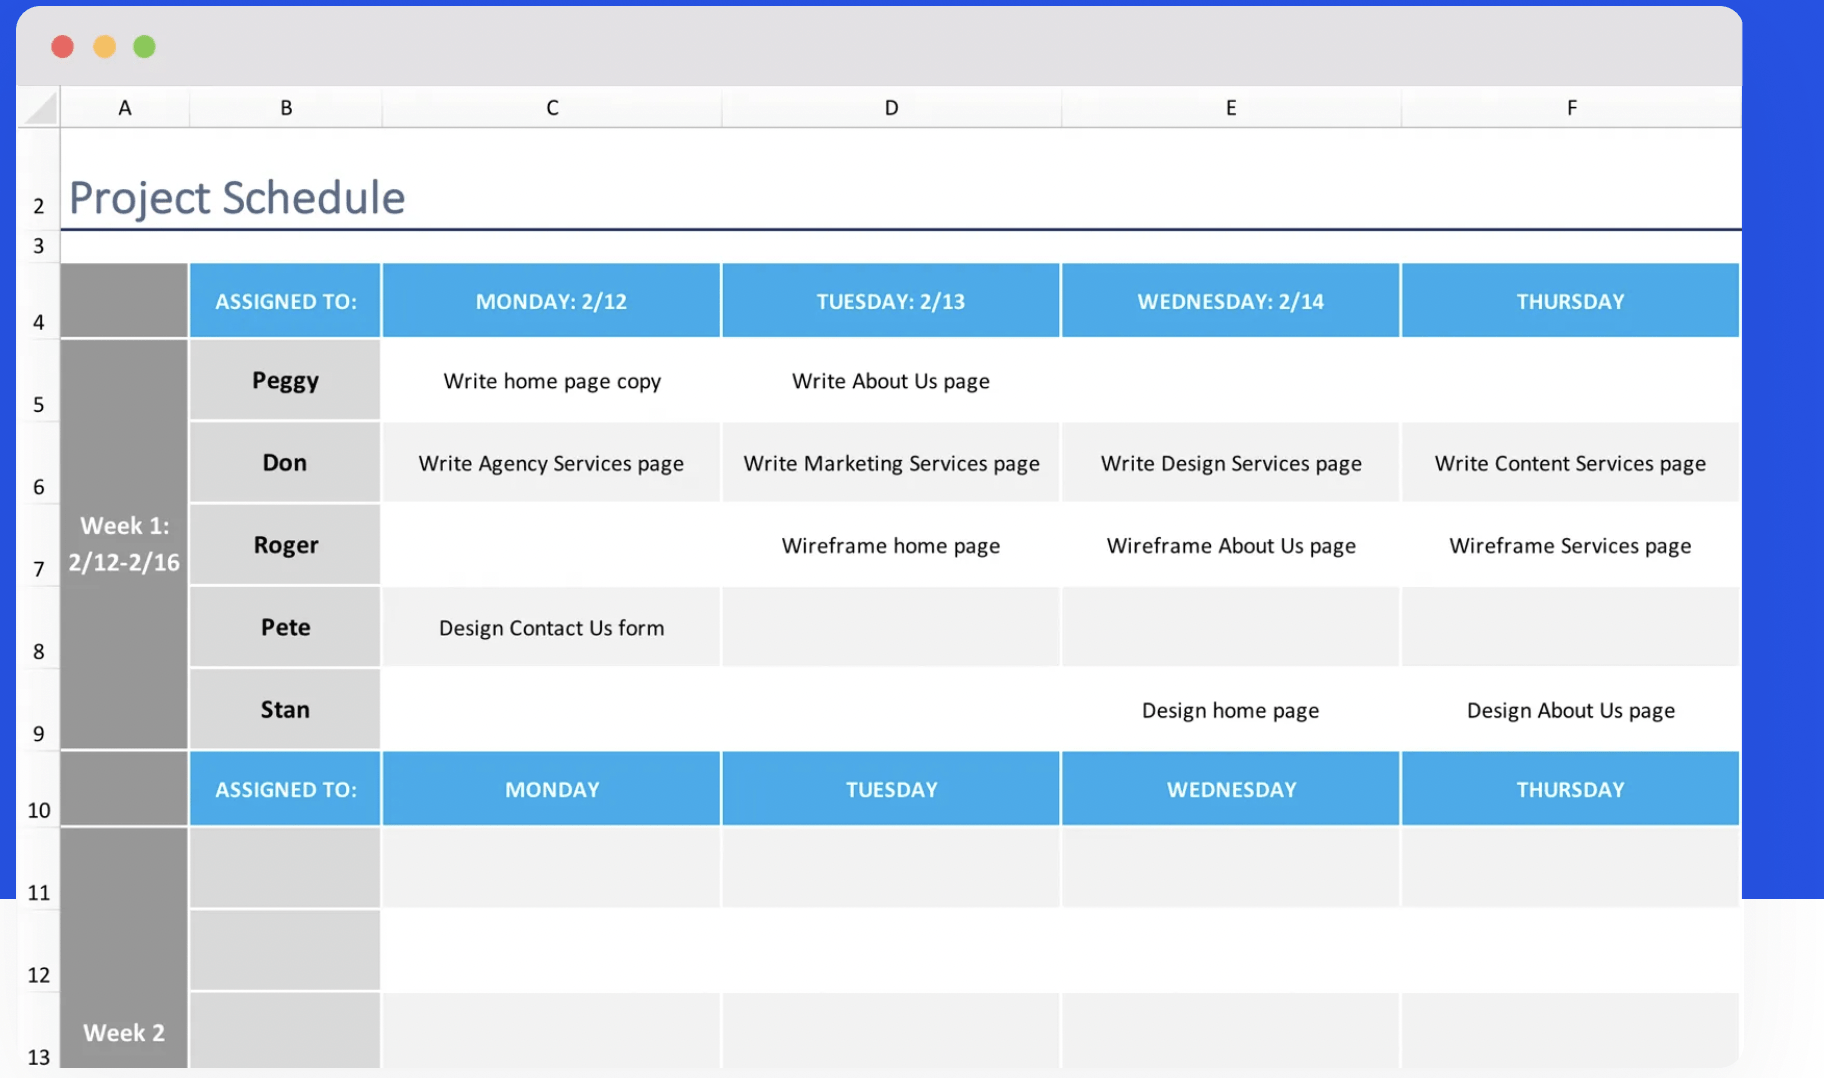Select Peggy's name cell
The height and width of the screenshot is (1078, 1824).
tap(285, 380)
